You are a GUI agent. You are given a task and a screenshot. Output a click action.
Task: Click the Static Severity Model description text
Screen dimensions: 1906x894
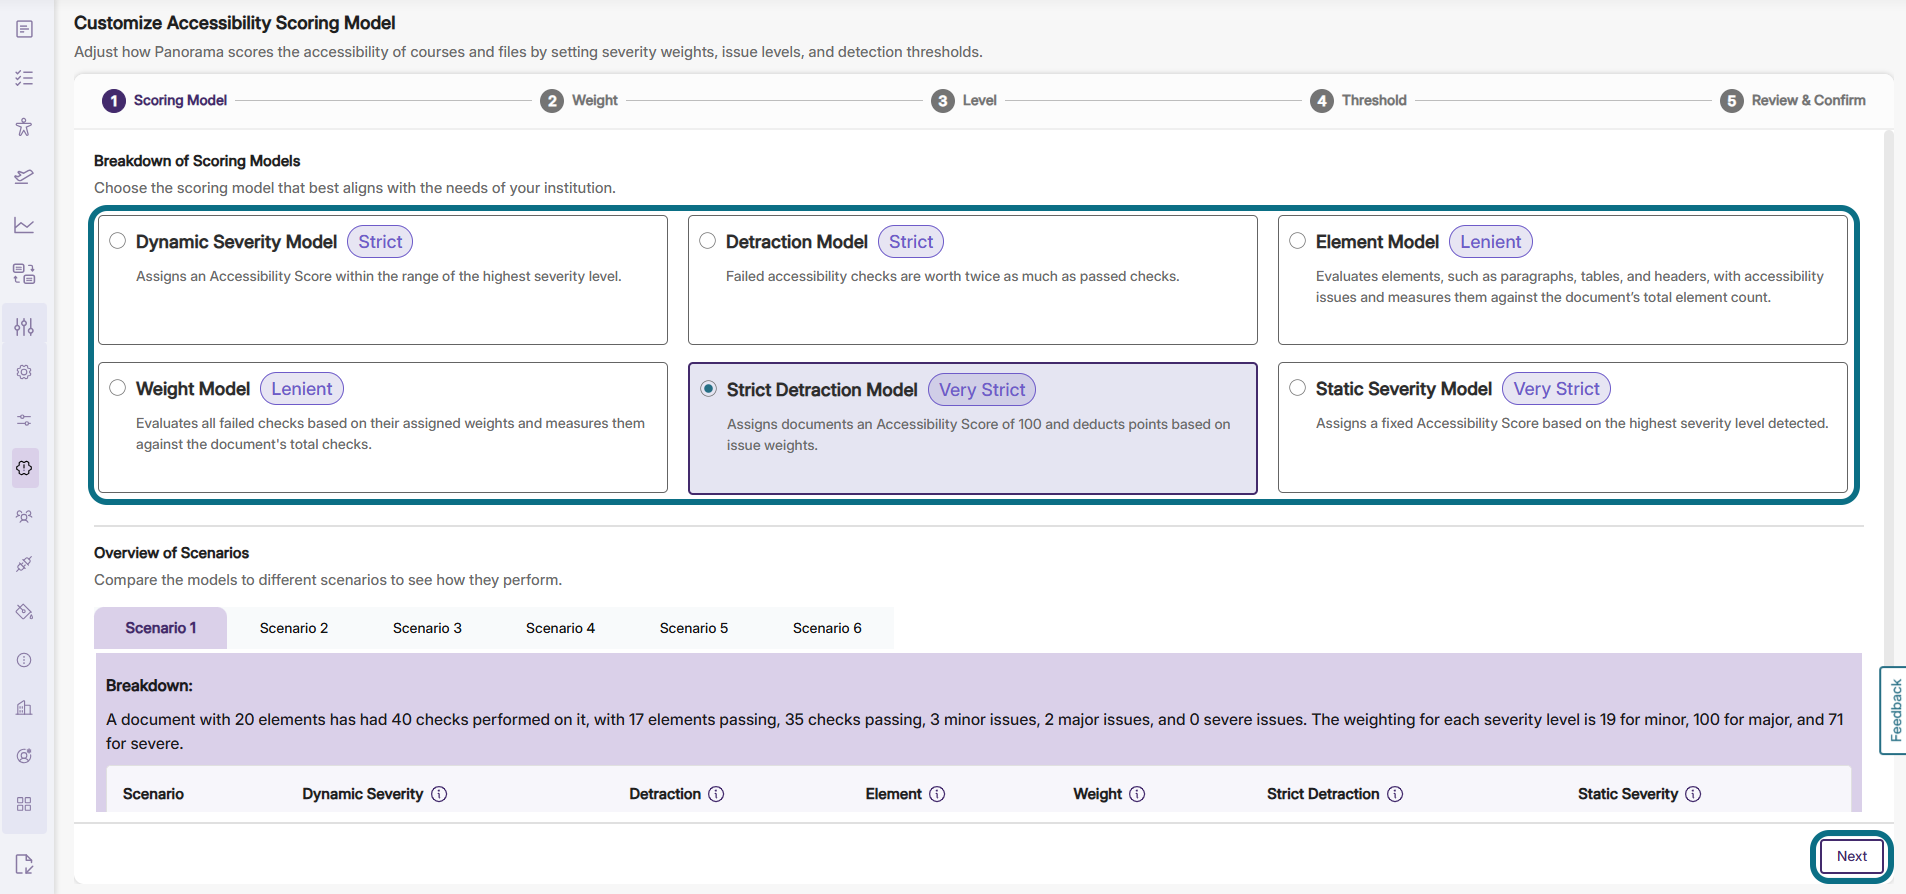1572,423
